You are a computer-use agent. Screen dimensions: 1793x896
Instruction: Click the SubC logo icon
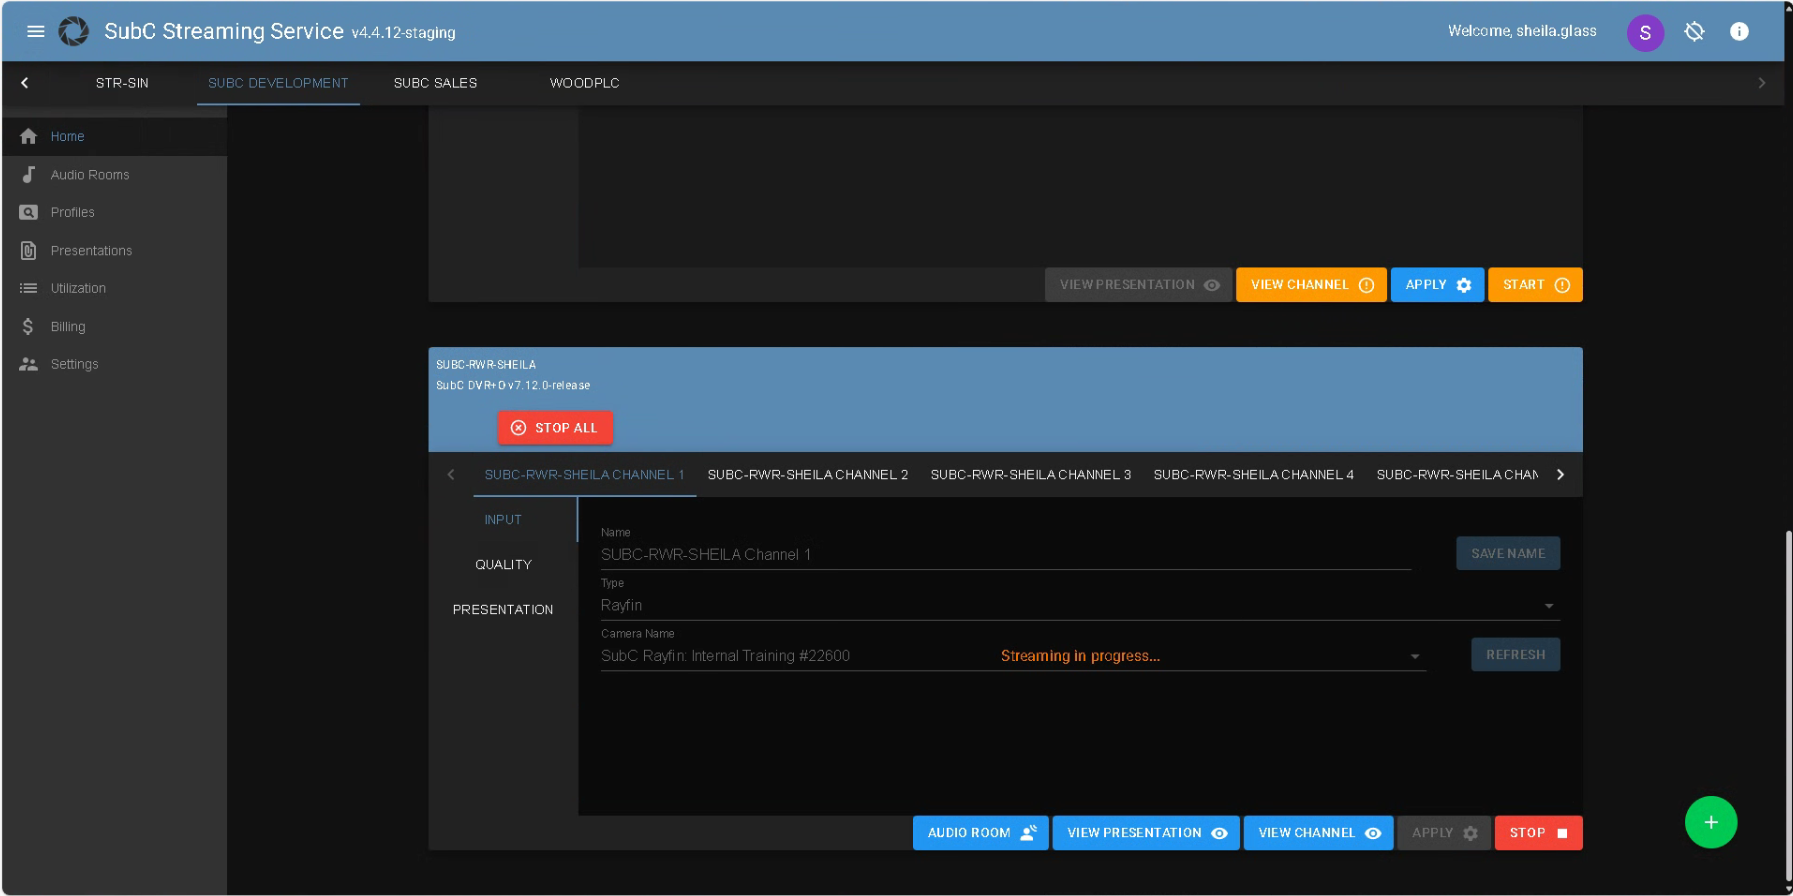click(74, 31)
